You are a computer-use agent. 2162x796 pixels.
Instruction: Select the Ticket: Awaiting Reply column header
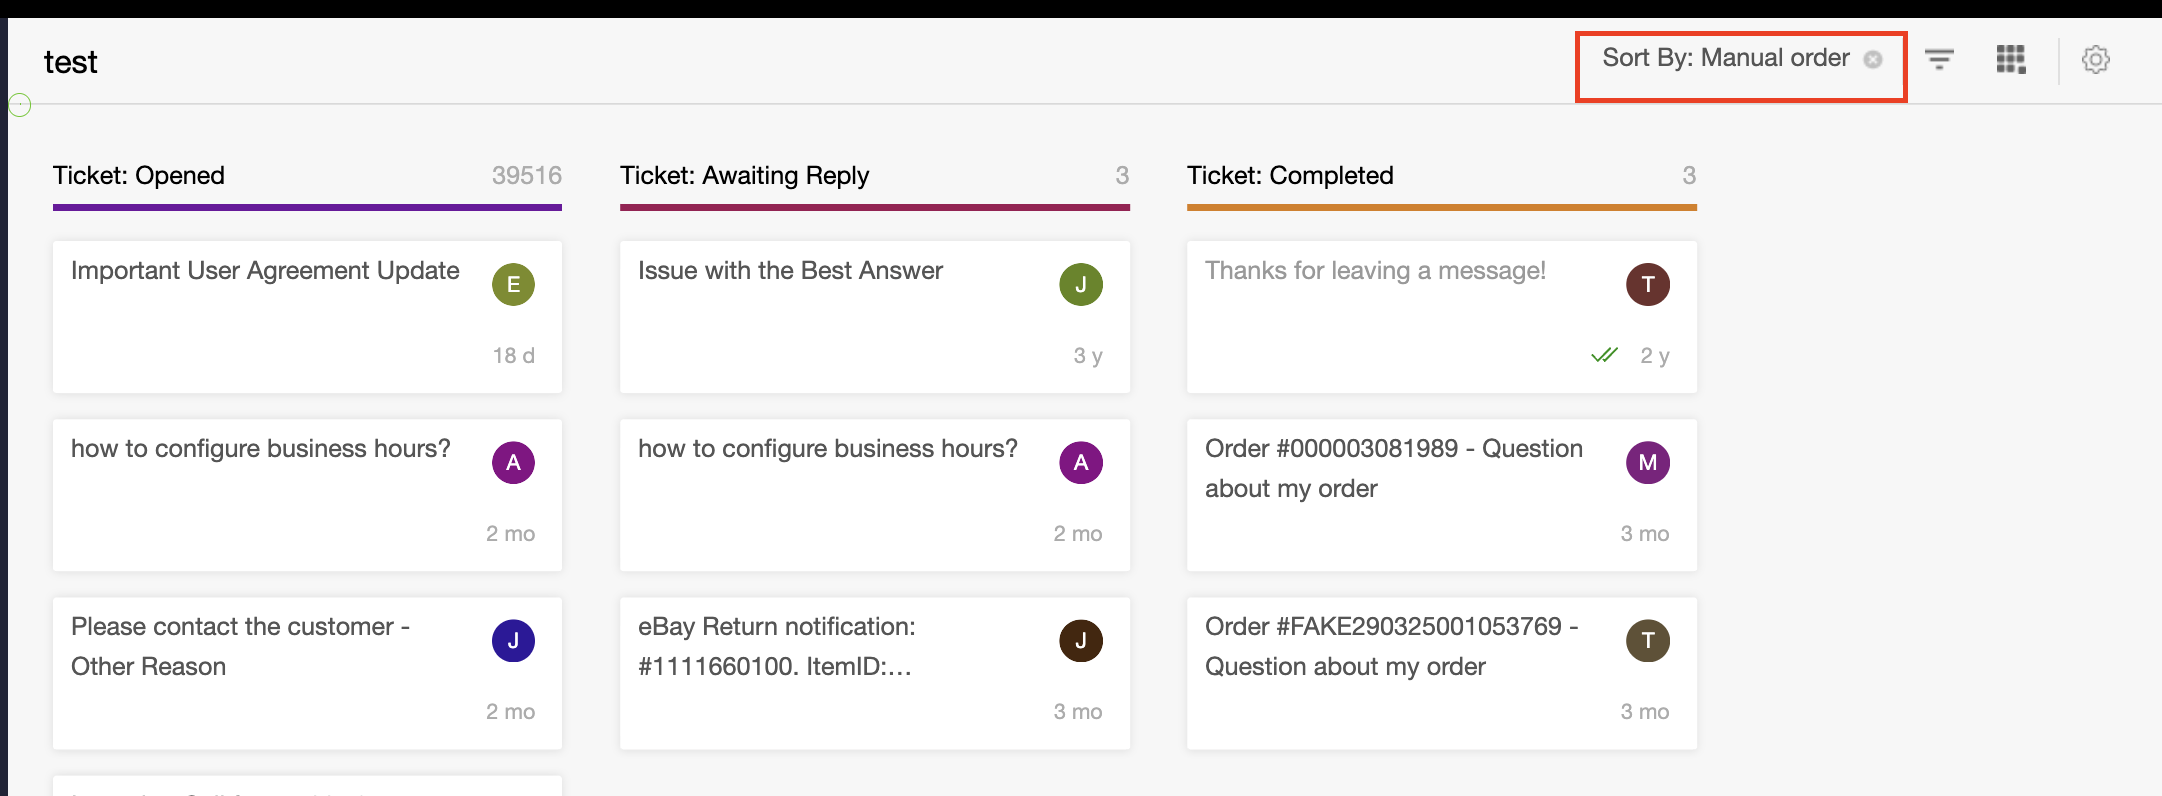pyautogui.click(x=745, y=175)
